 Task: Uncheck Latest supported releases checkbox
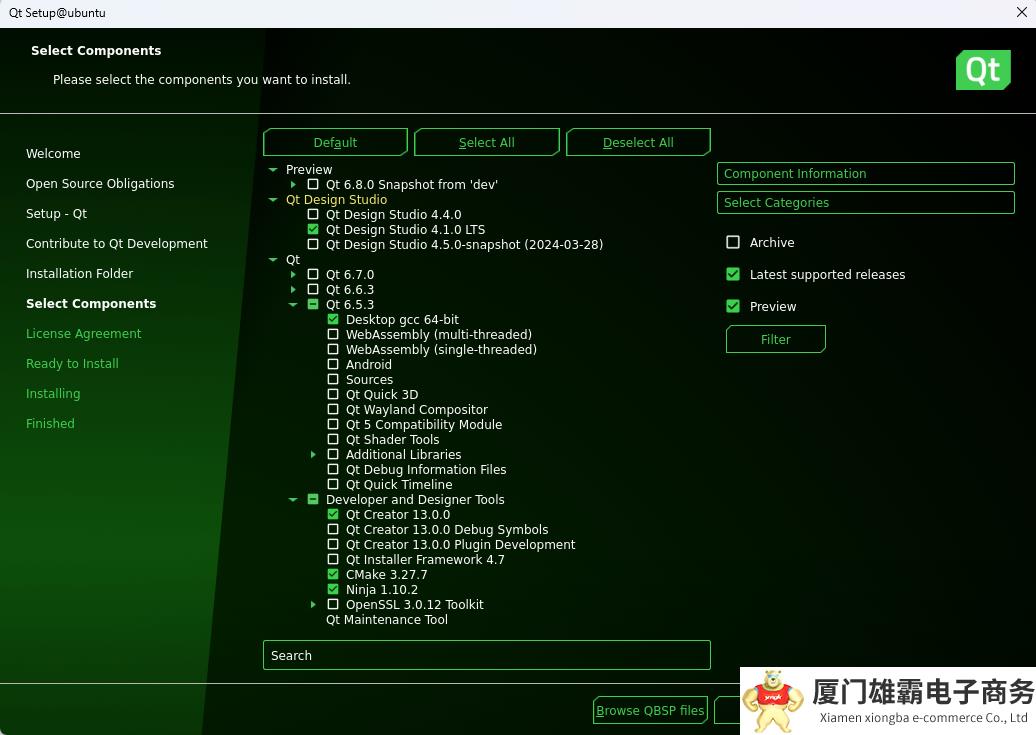[x=733, y=275]
